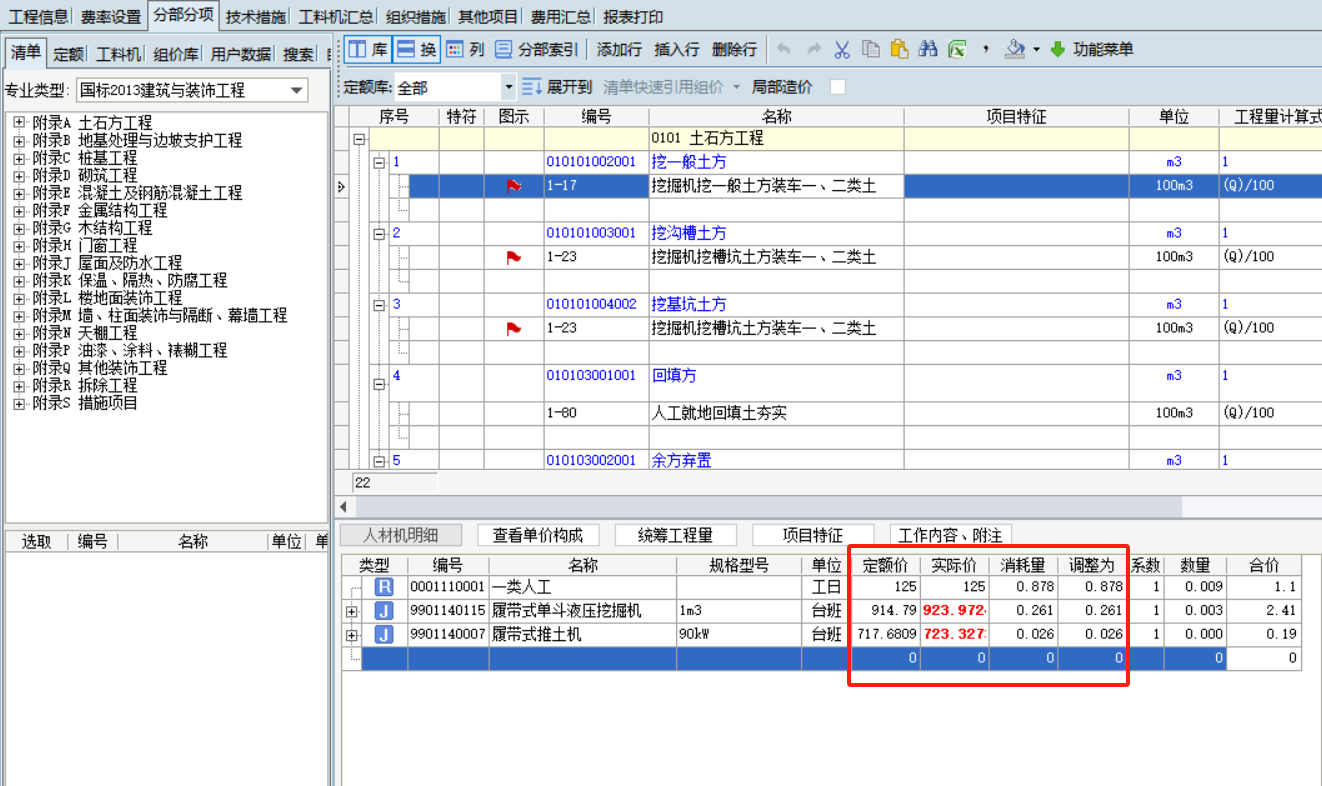Click 添加行 add row button
Viewport: 1322px width, 786px height.
619,49
